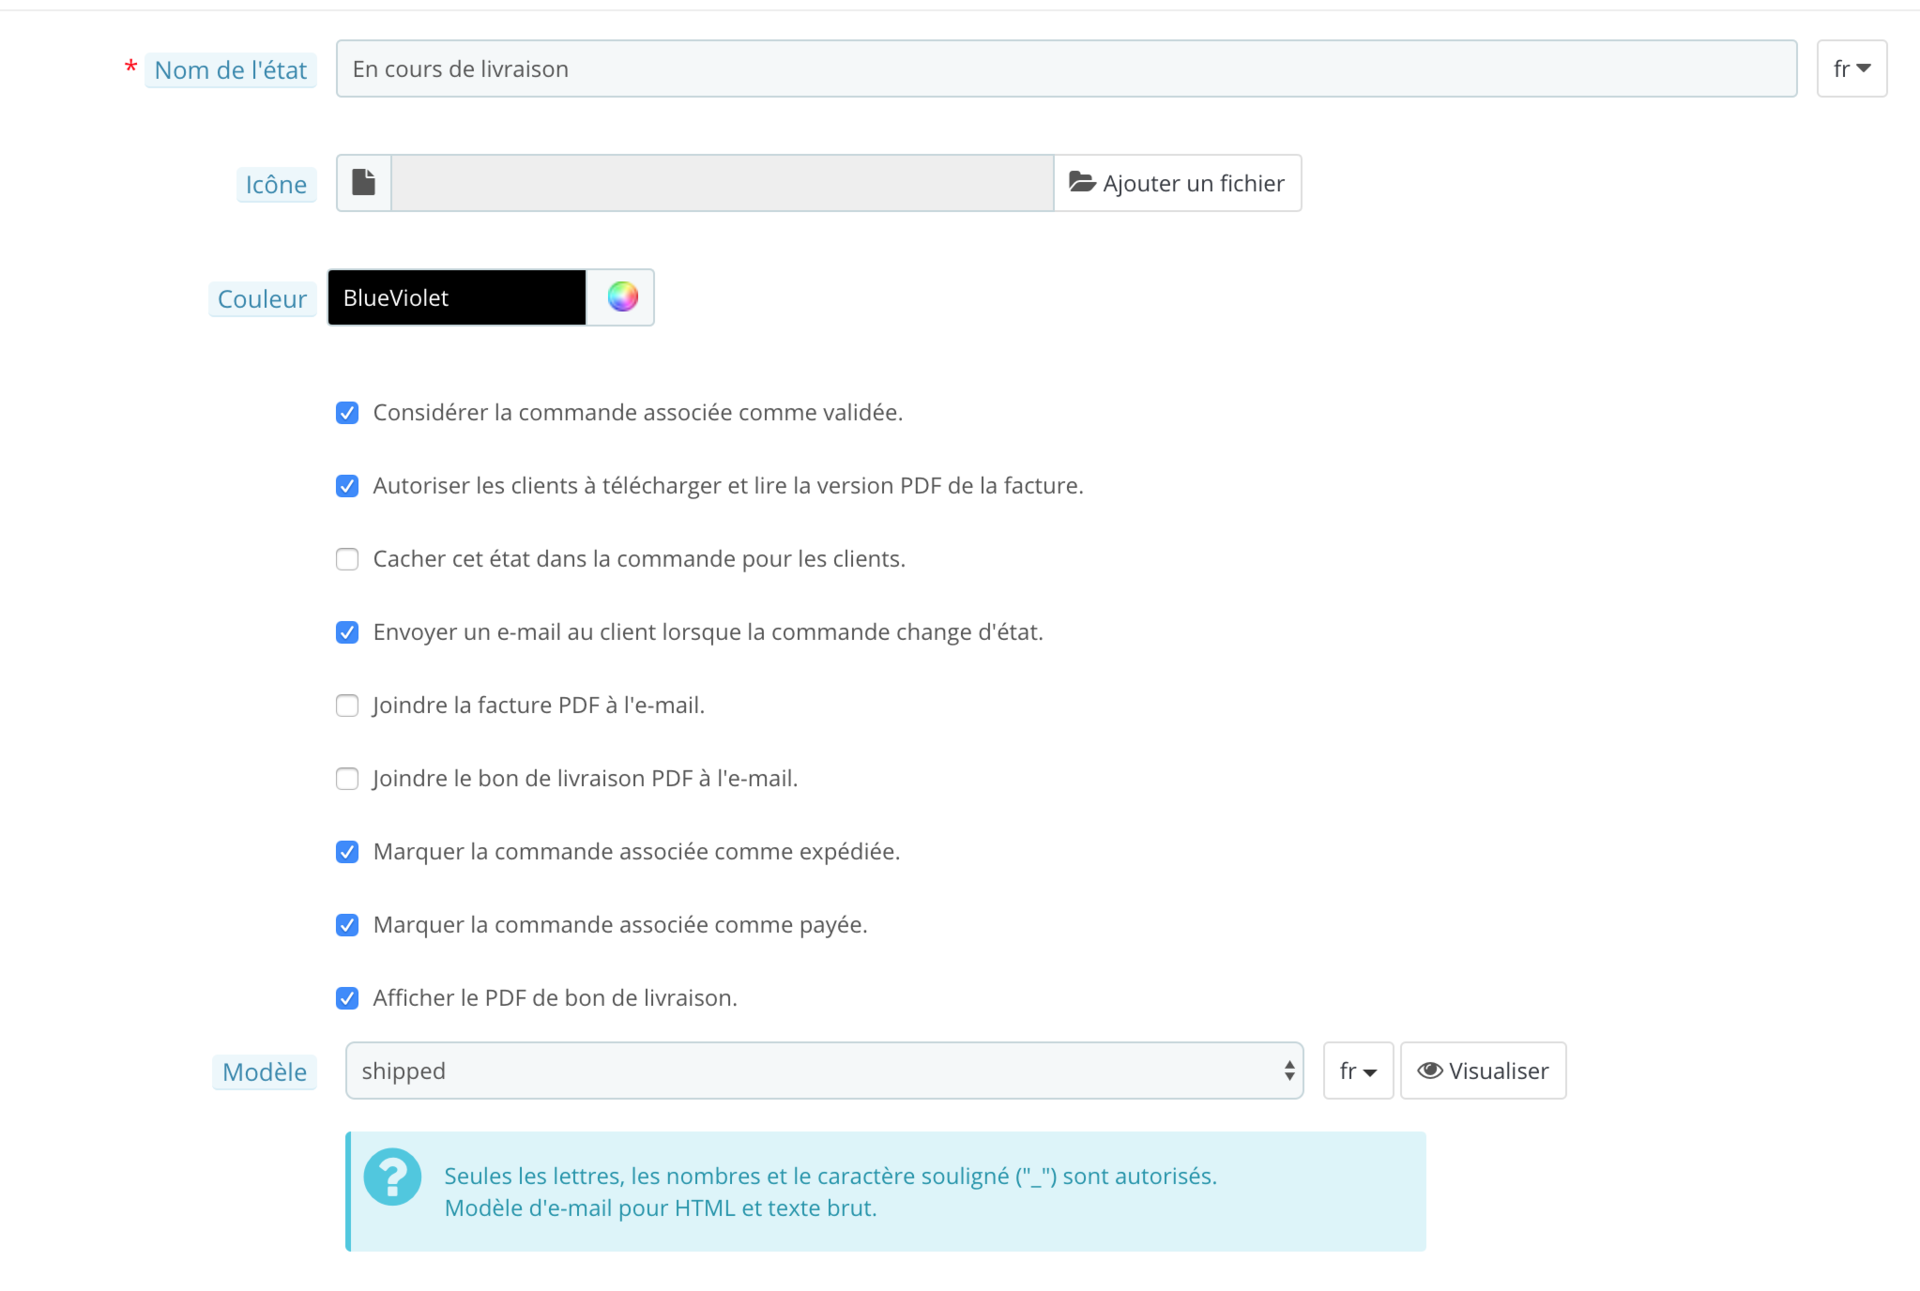Toggle Afficher le PDF de bon de livraison
1920x1291 pixels.
tap(347, 998)
